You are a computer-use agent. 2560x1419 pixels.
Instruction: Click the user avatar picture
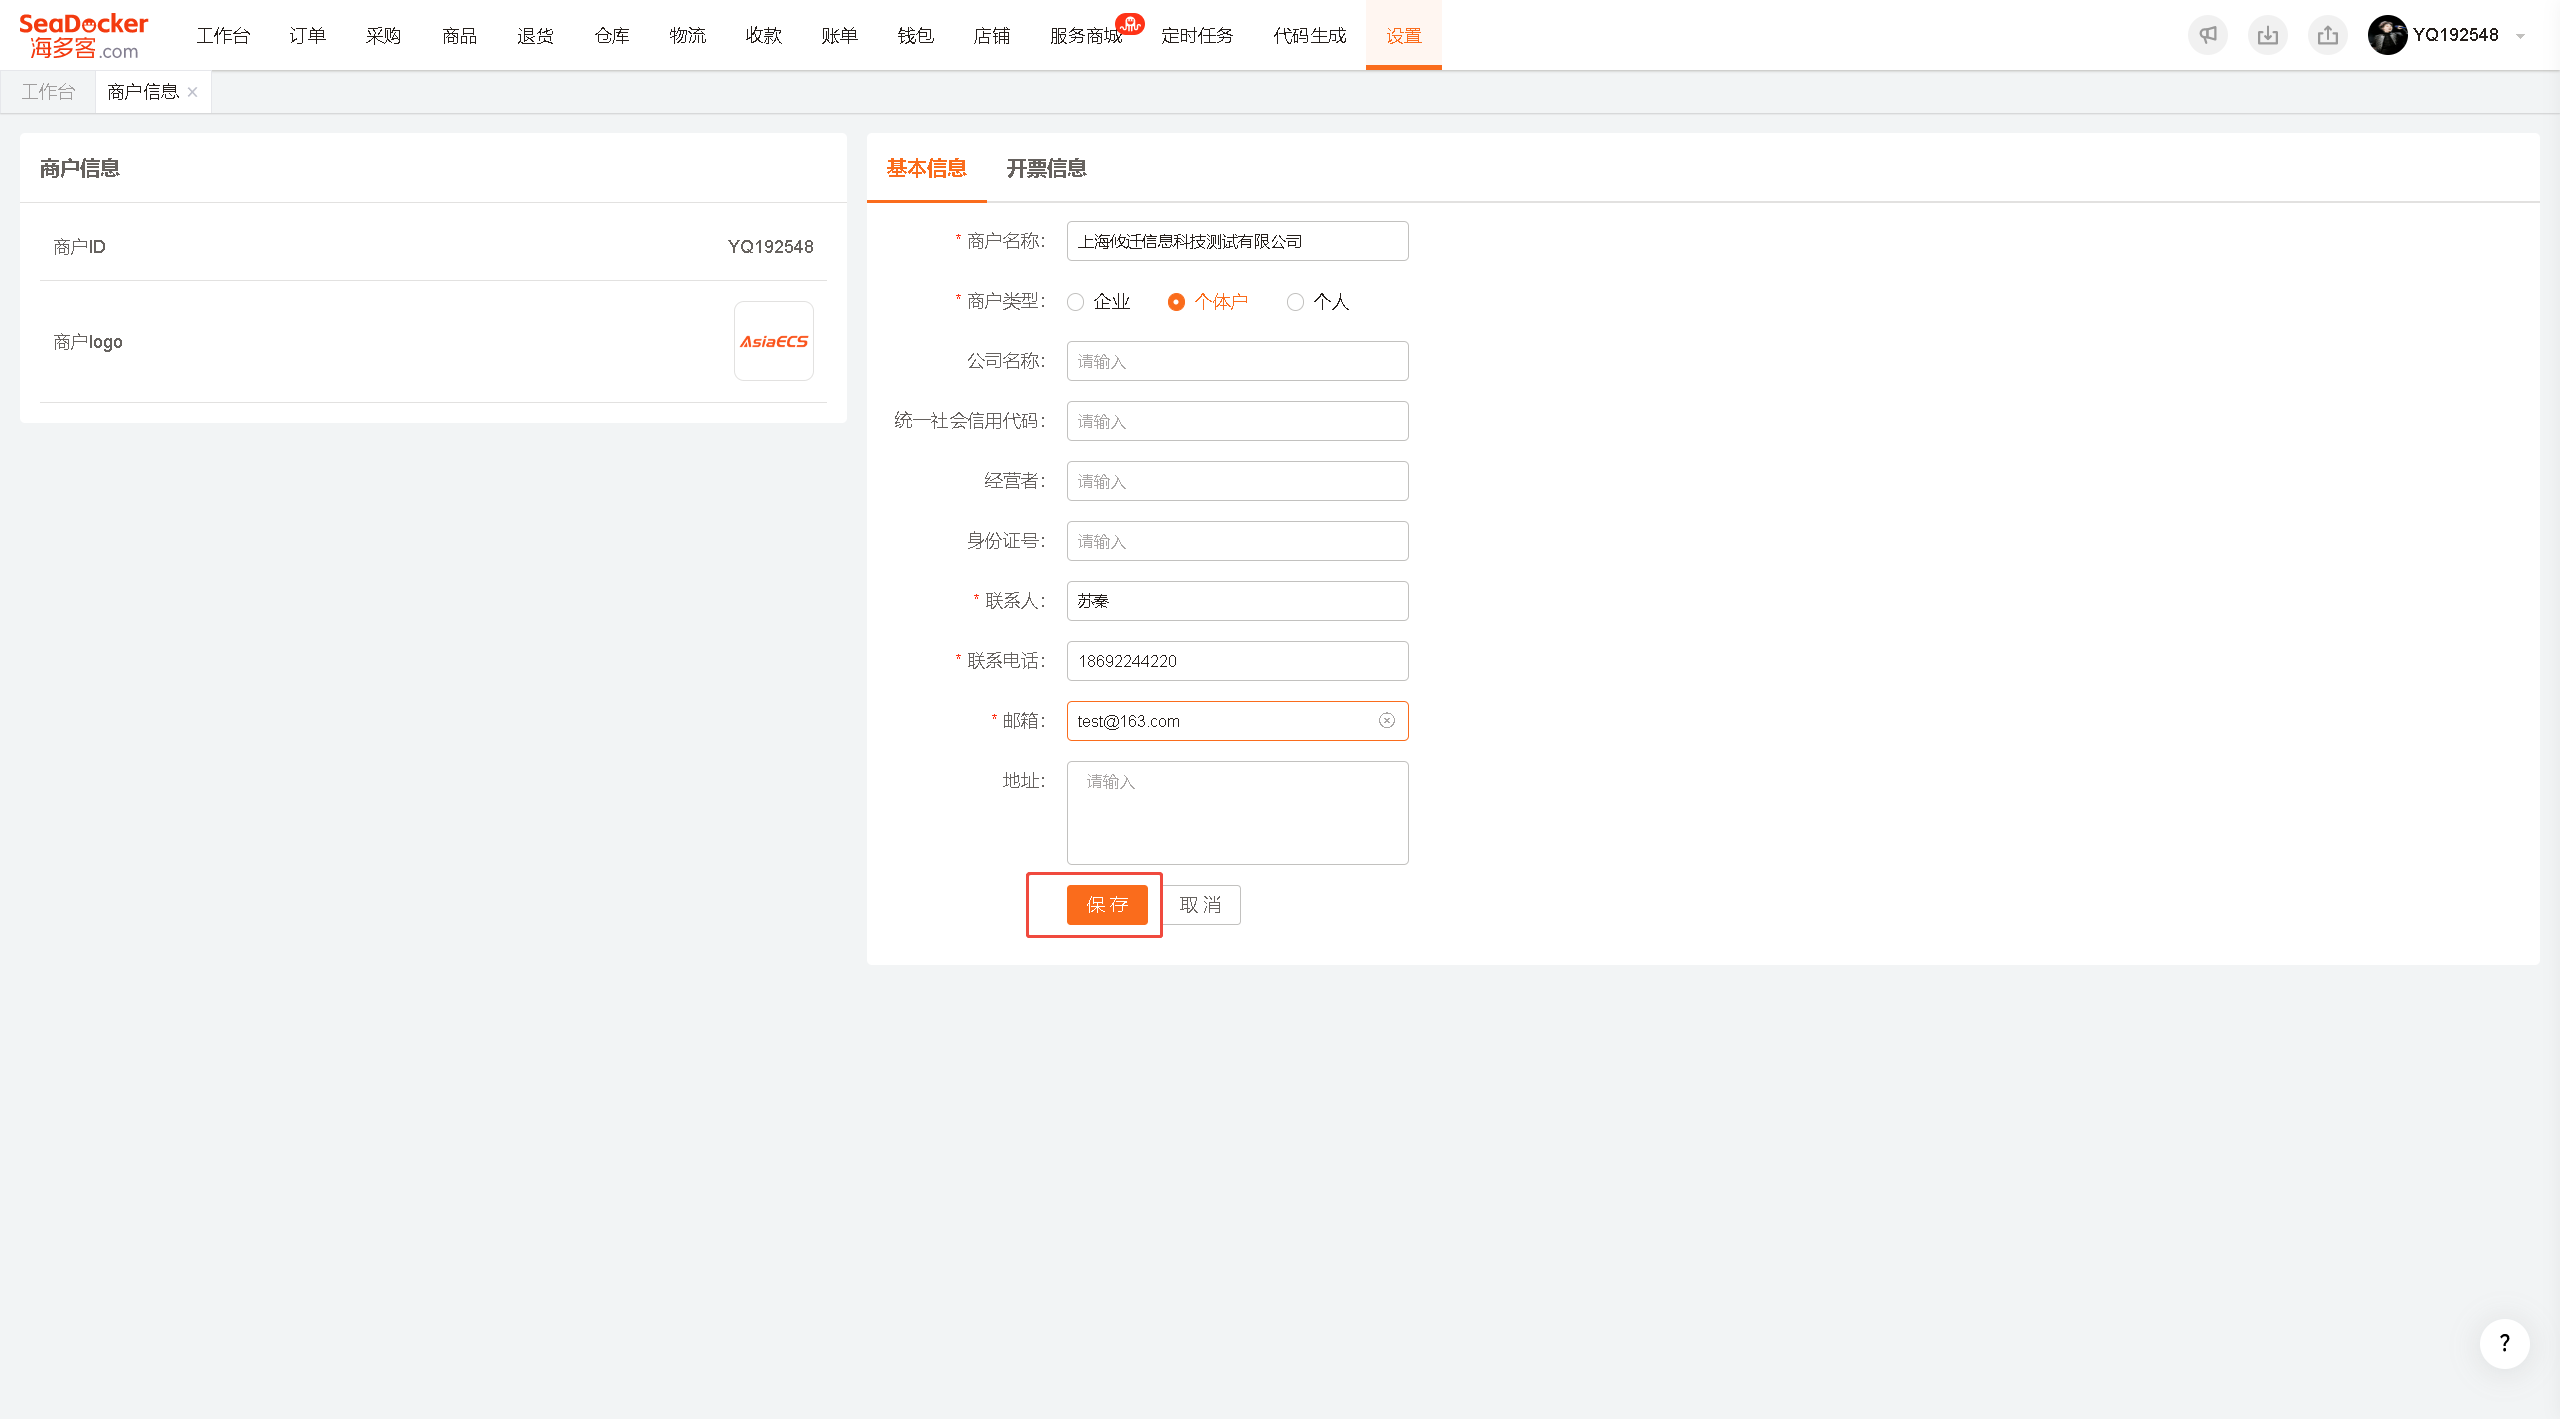[x=2387, y=35]
